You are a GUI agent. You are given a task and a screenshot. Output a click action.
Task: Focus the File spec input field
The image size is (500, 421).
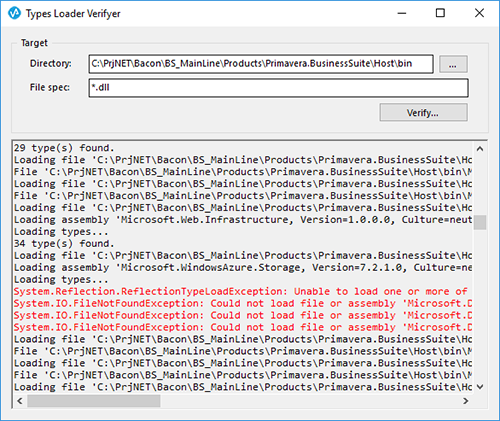(x=278, y=88)
